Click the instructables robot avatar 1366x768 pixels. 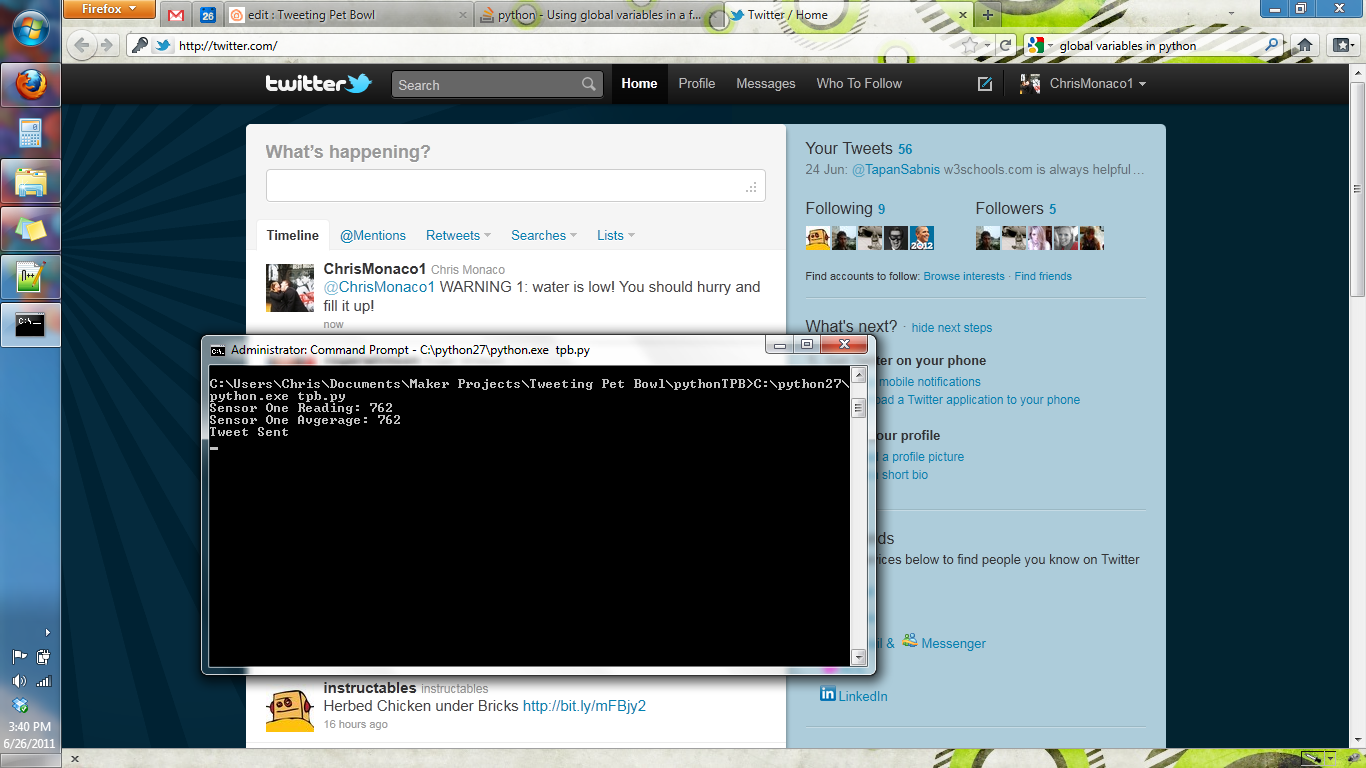pos(290,710)
